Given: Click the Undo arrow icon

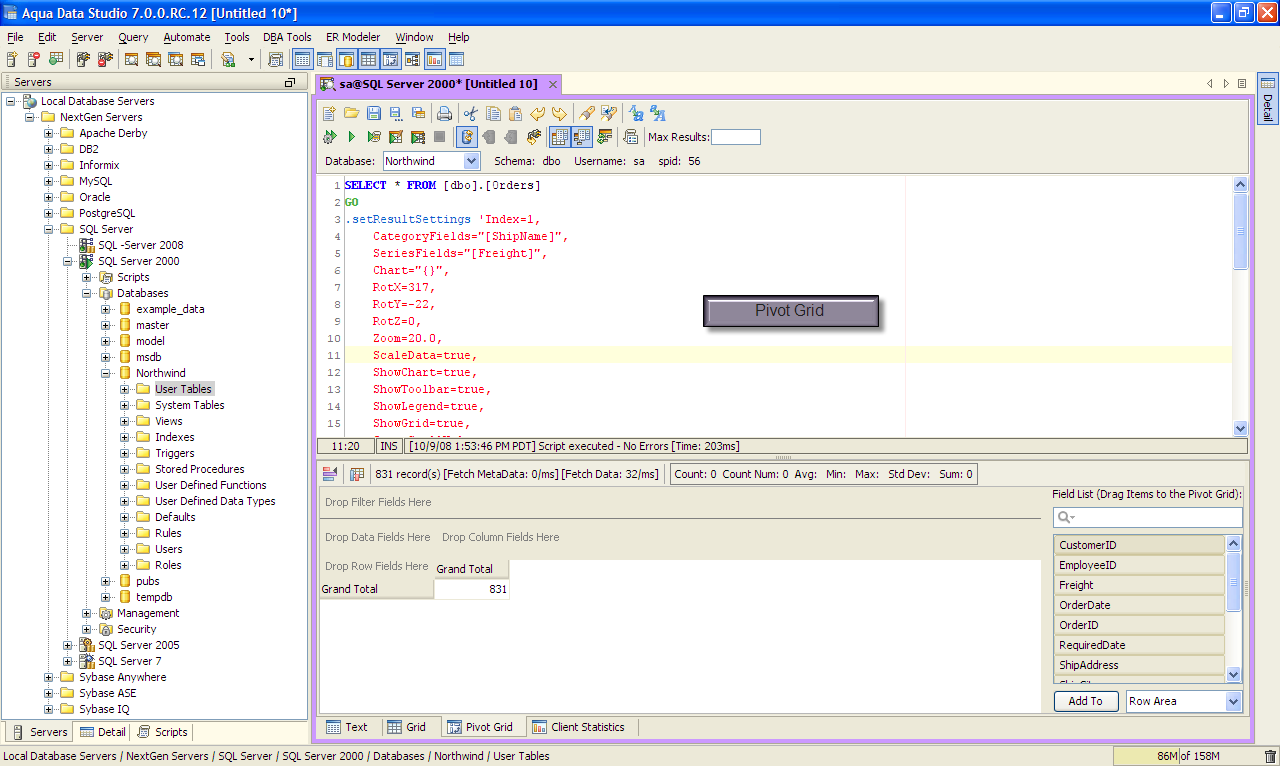Looking at the screenshot, I should pyautogui.click(x=538, y=113).
